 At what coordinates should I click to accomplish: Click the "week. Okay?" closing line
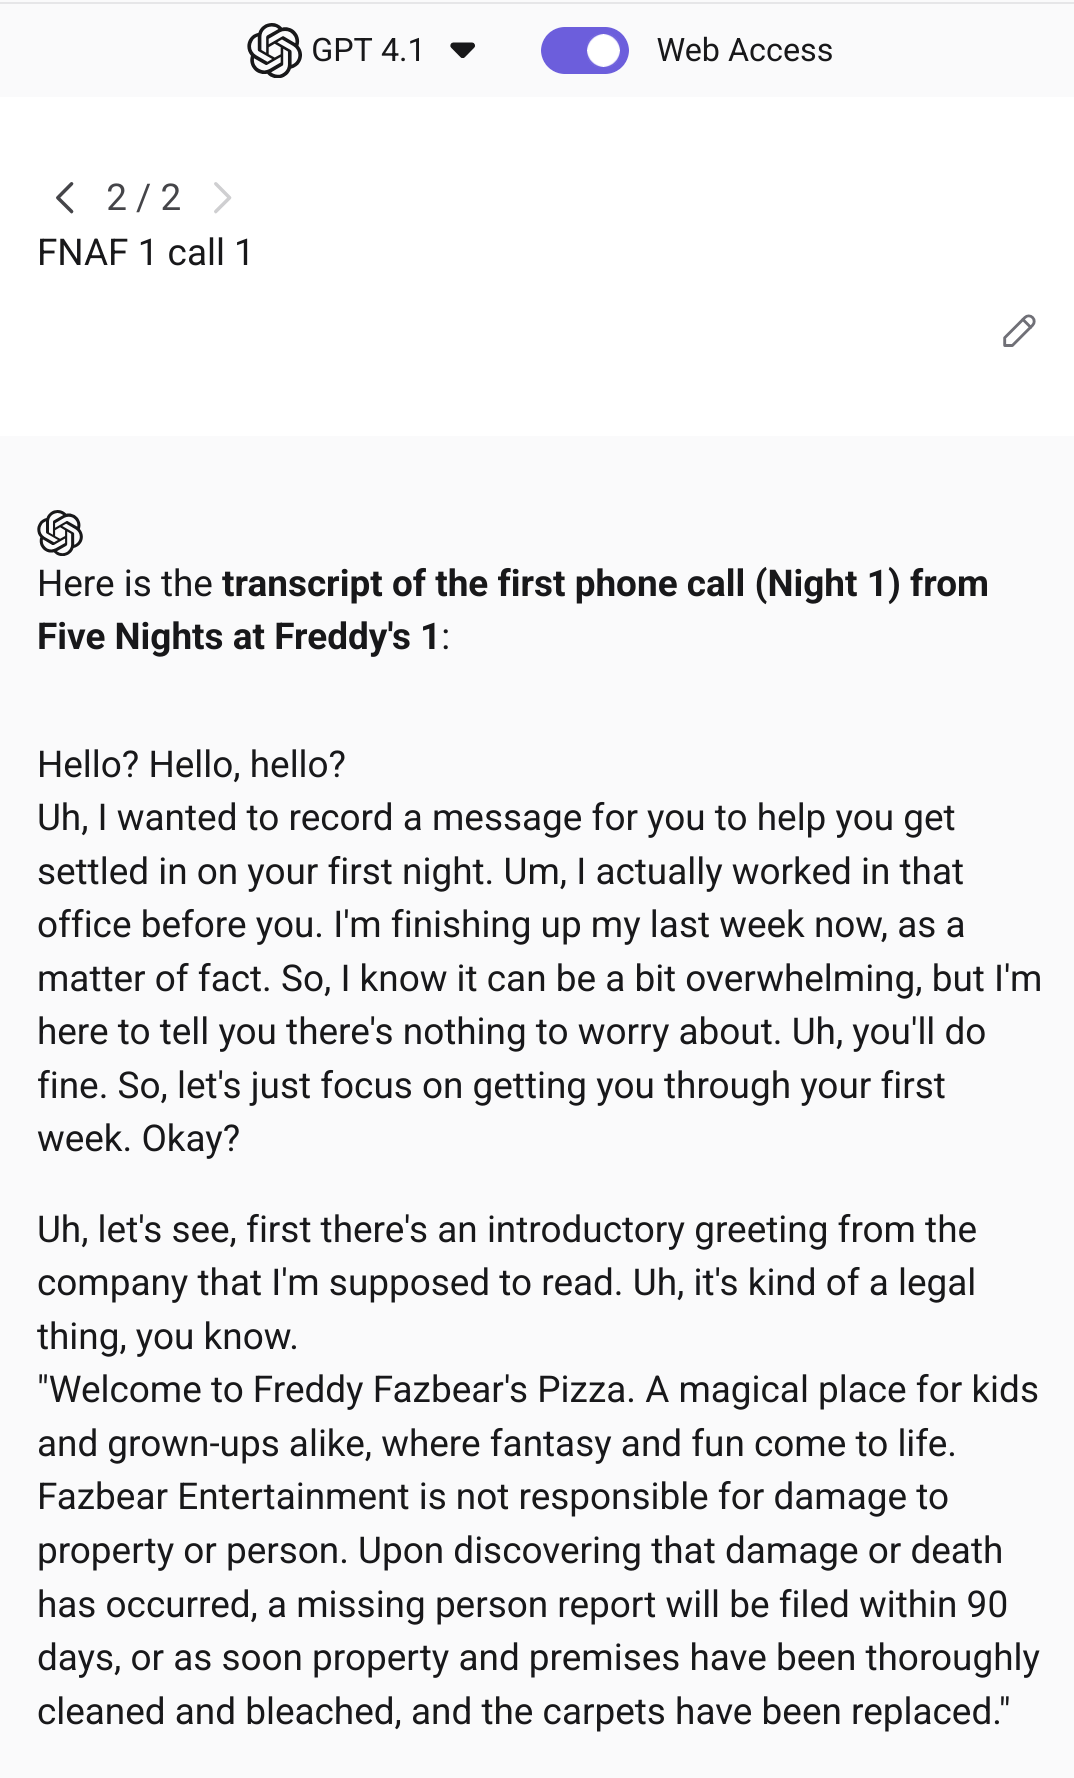coord(139,1139)
